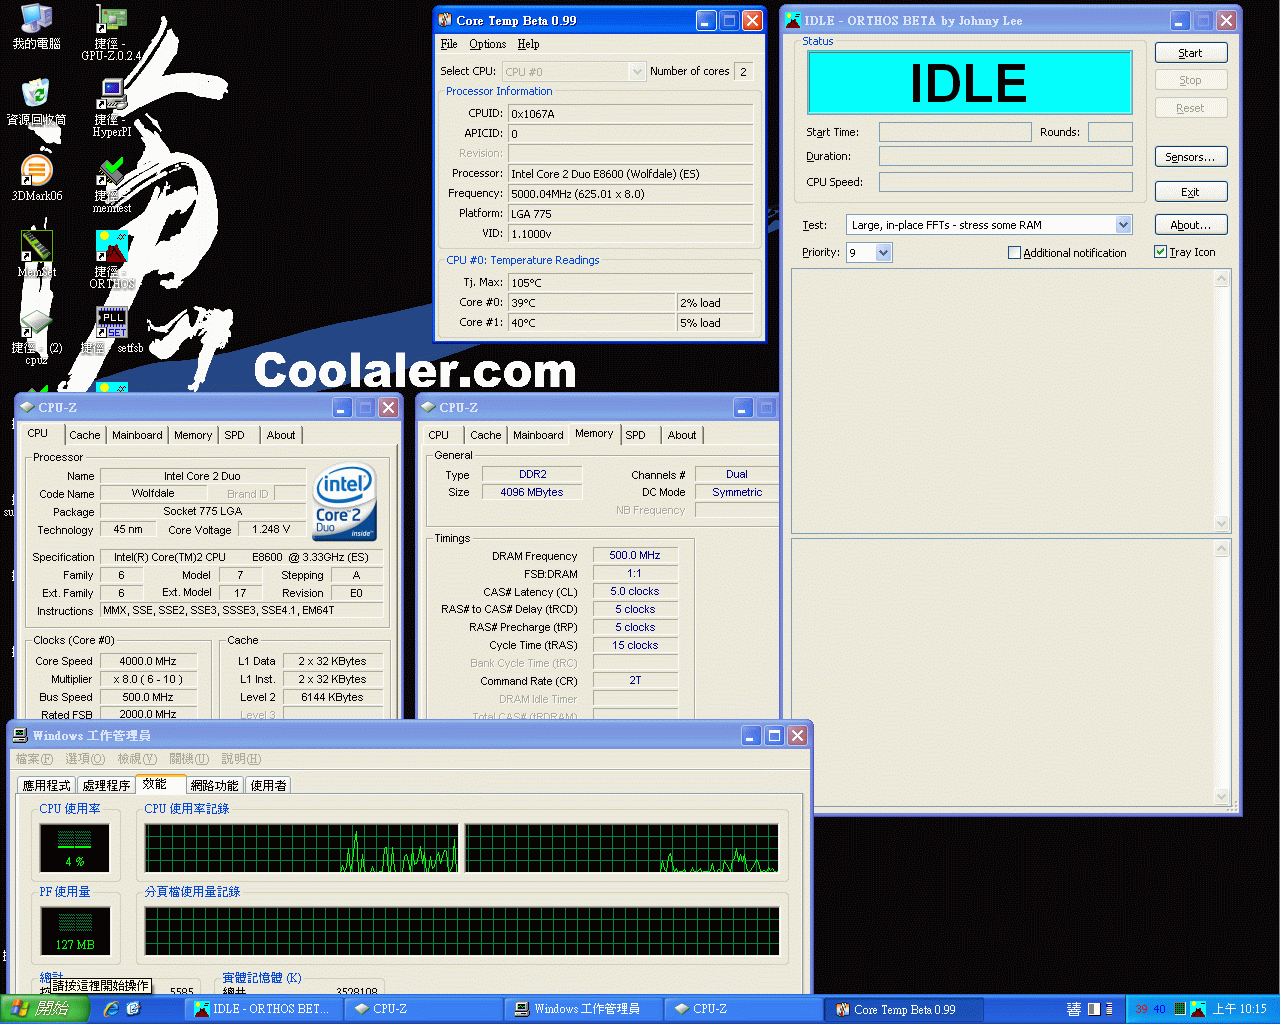Open the 檔案(F) menu in Task Manager
Viewport: 1280px width, 1024px height.
tap(34, 759)
